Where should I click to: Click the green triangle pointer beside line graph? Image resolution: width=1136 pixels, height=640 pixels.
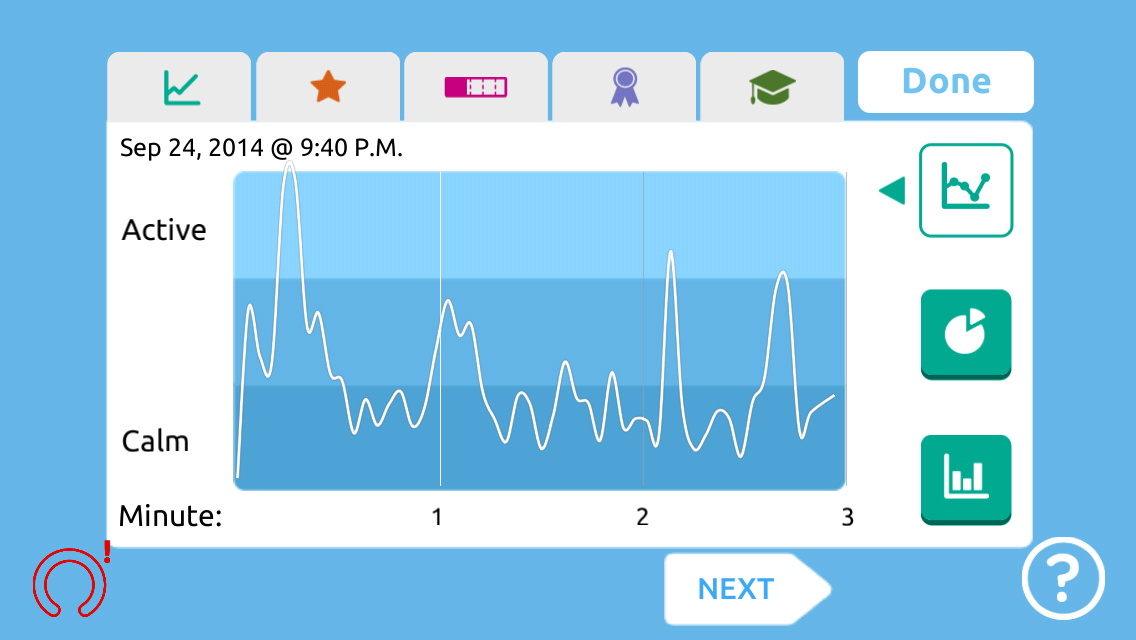coord(891,190)
